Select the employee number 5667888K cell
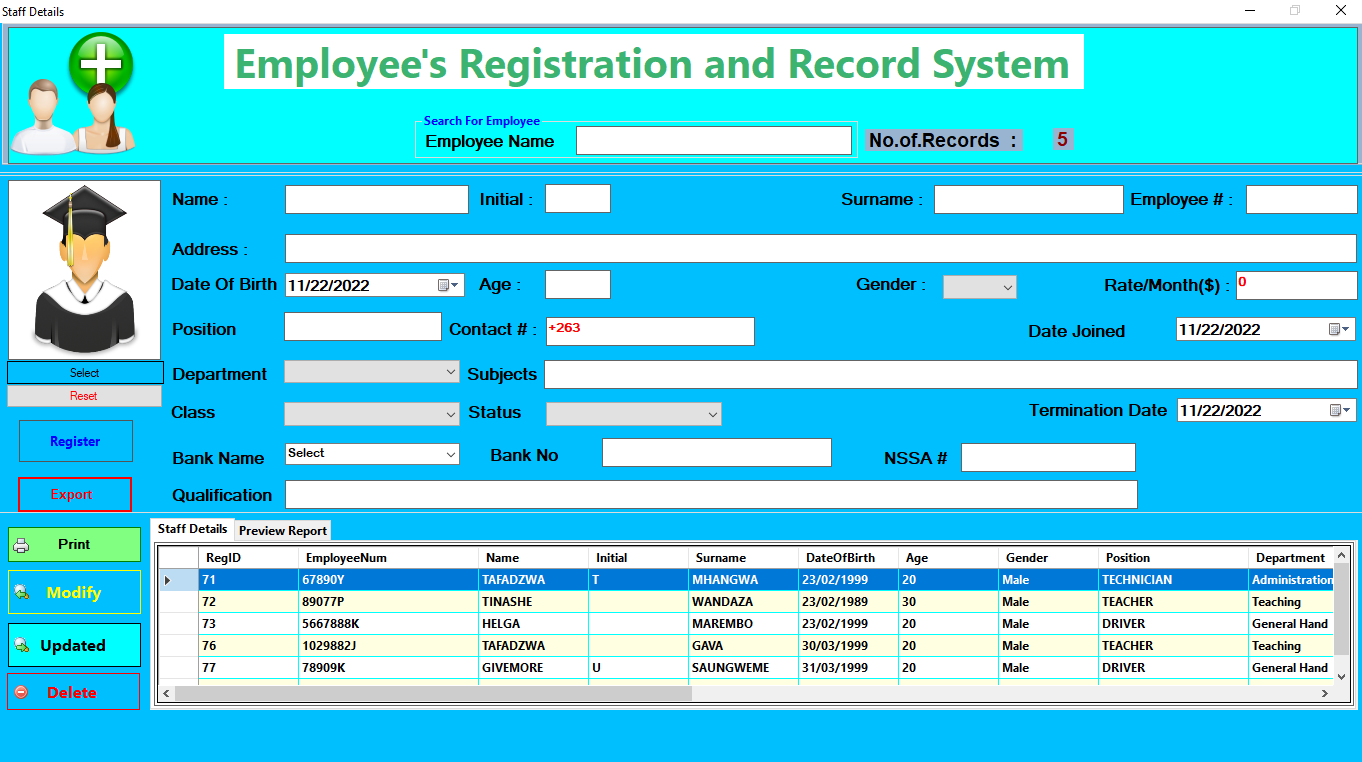The height and width of the screenshot is (762, 1362). point(388,624)
